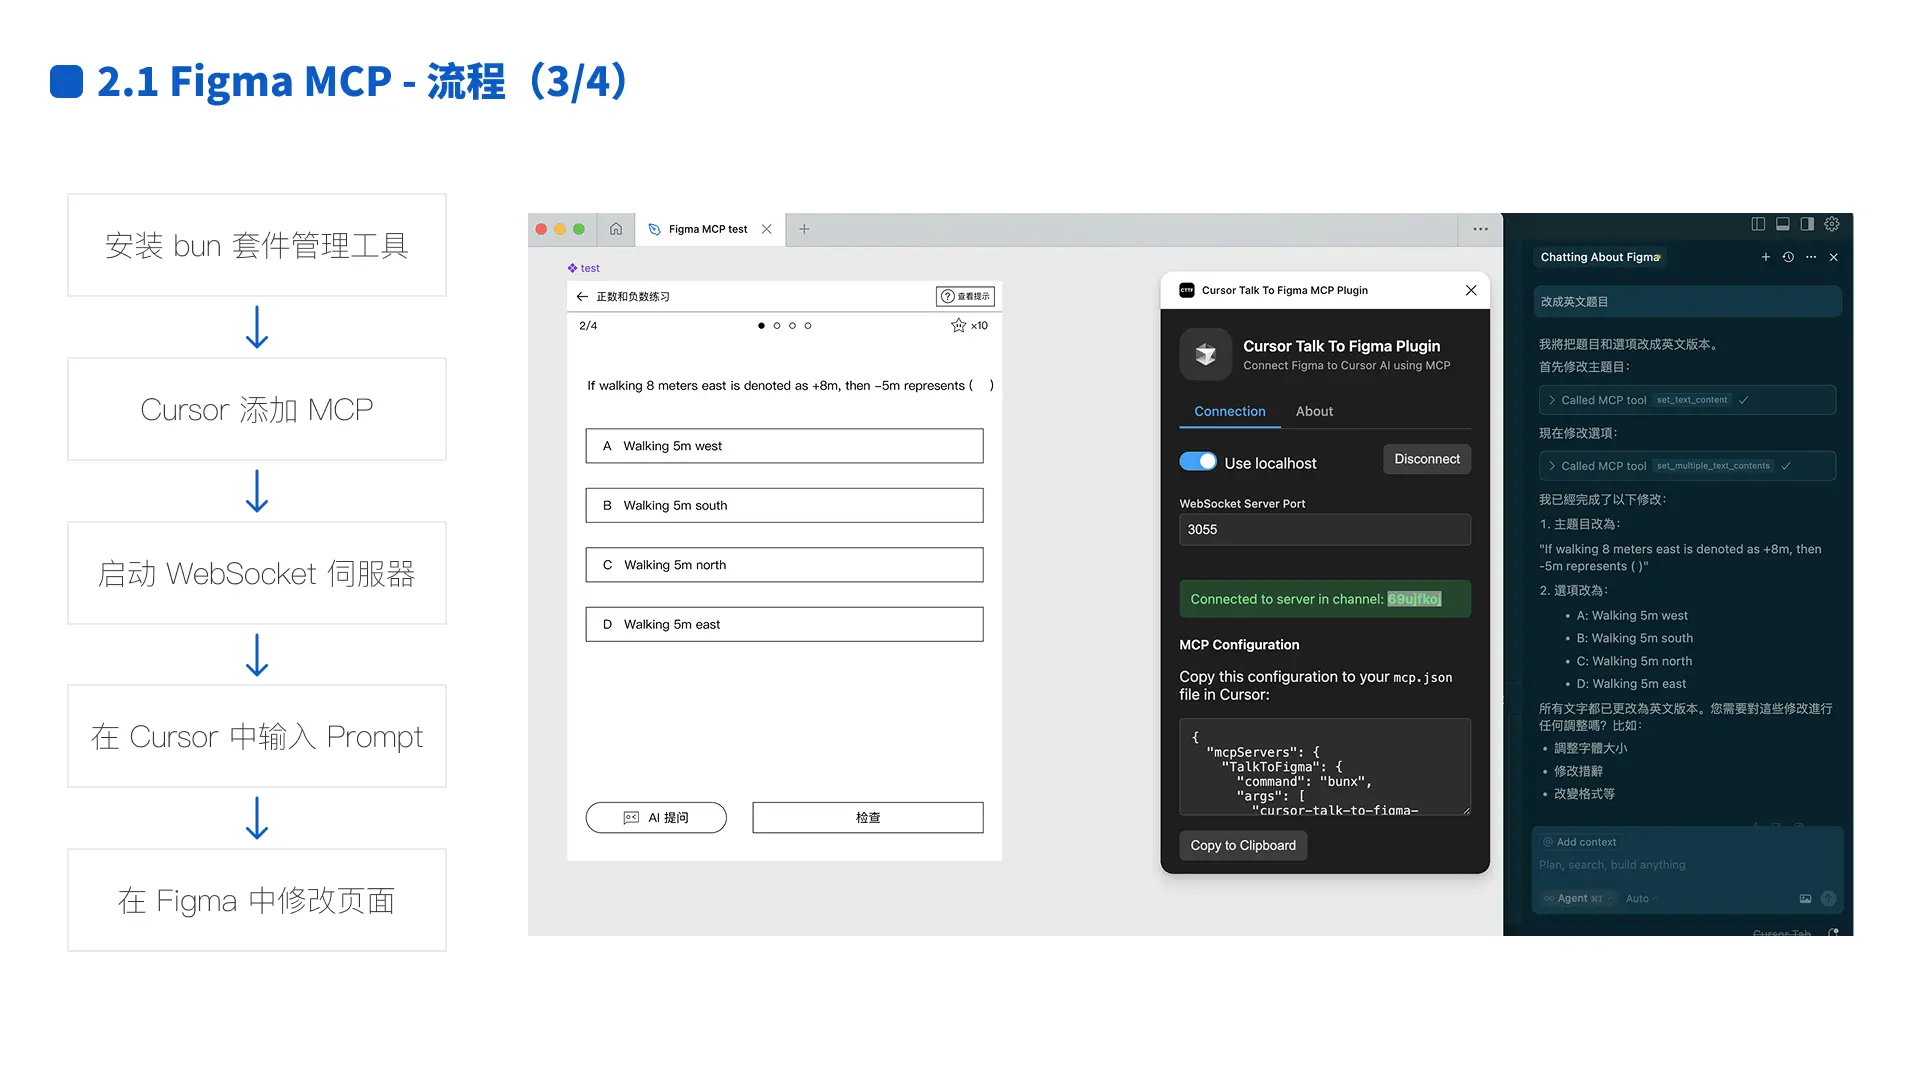Click the star rewards icon

(958, 325)
